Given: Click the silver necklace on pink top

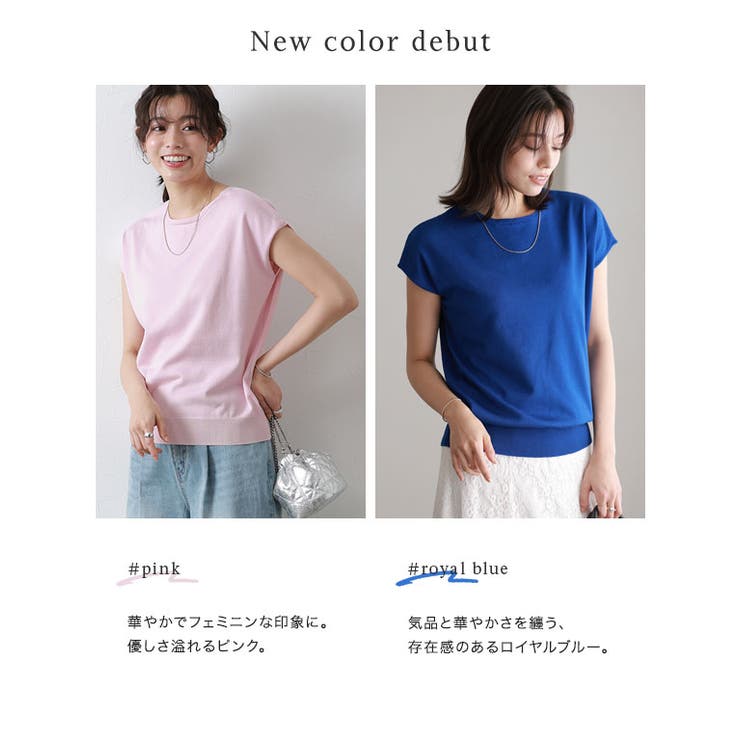Looking at the screenshot, I should pyautogui.click(x=188, y=222).
